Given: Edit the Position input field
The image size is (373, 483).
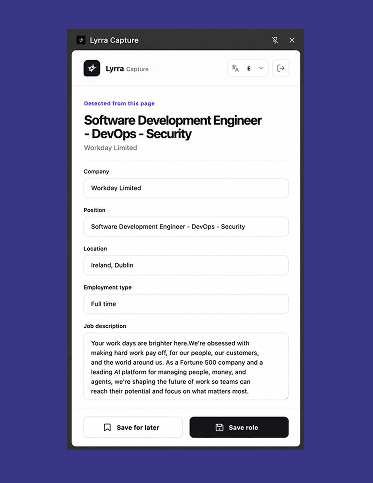Looking at the screenshot, I should 186,227.
